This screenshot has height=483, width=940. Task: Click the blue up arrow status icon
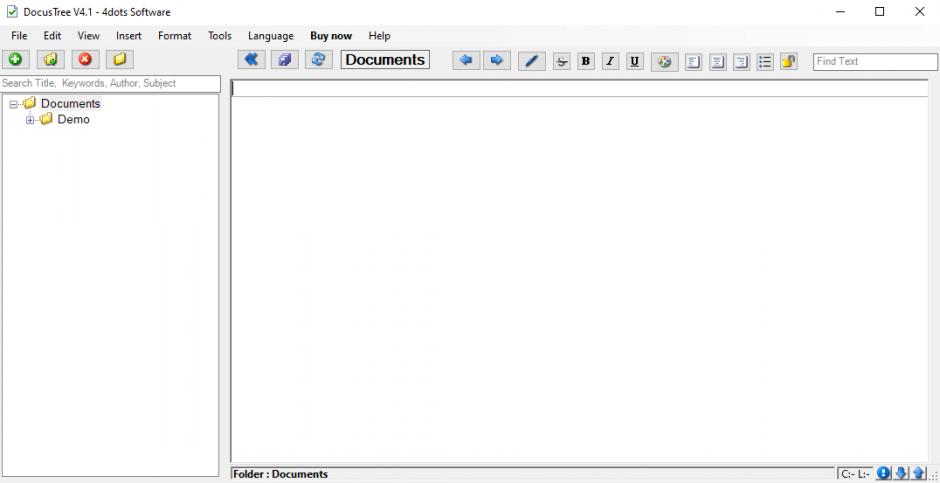[x=918, y=473]
